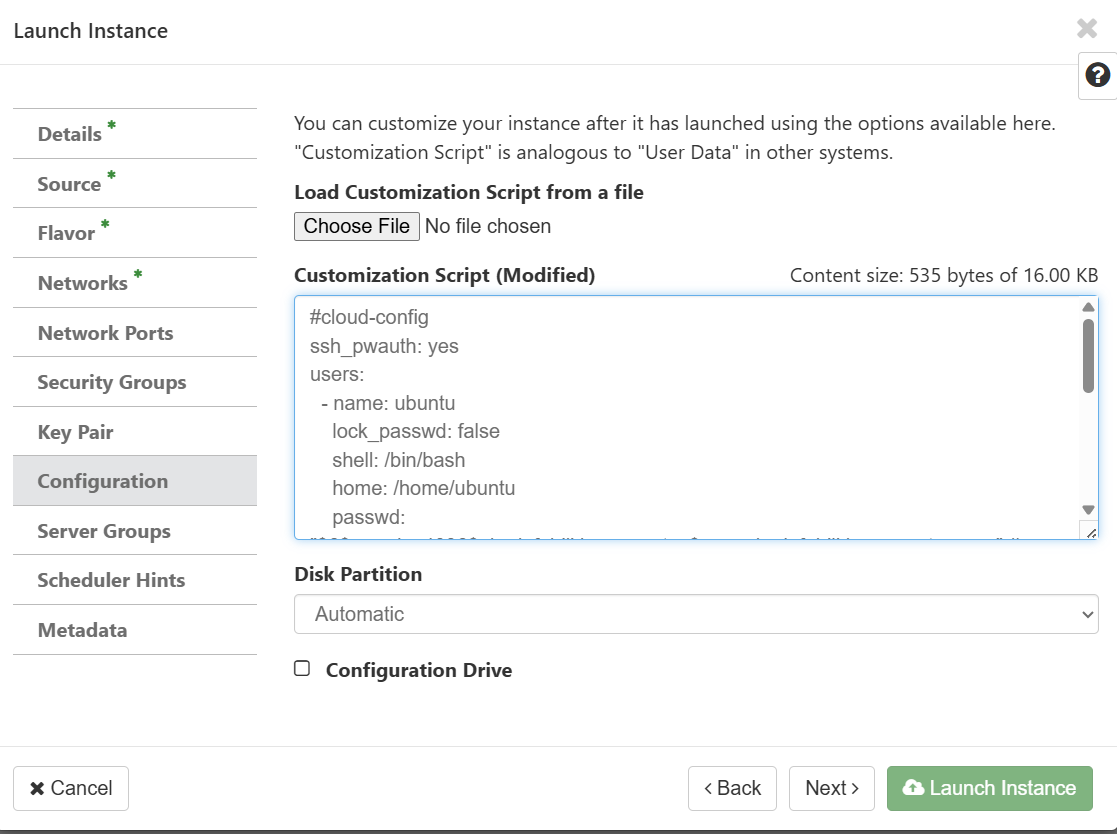Select the Flavor tab
1117x834 pixels.
click(66, 233)
